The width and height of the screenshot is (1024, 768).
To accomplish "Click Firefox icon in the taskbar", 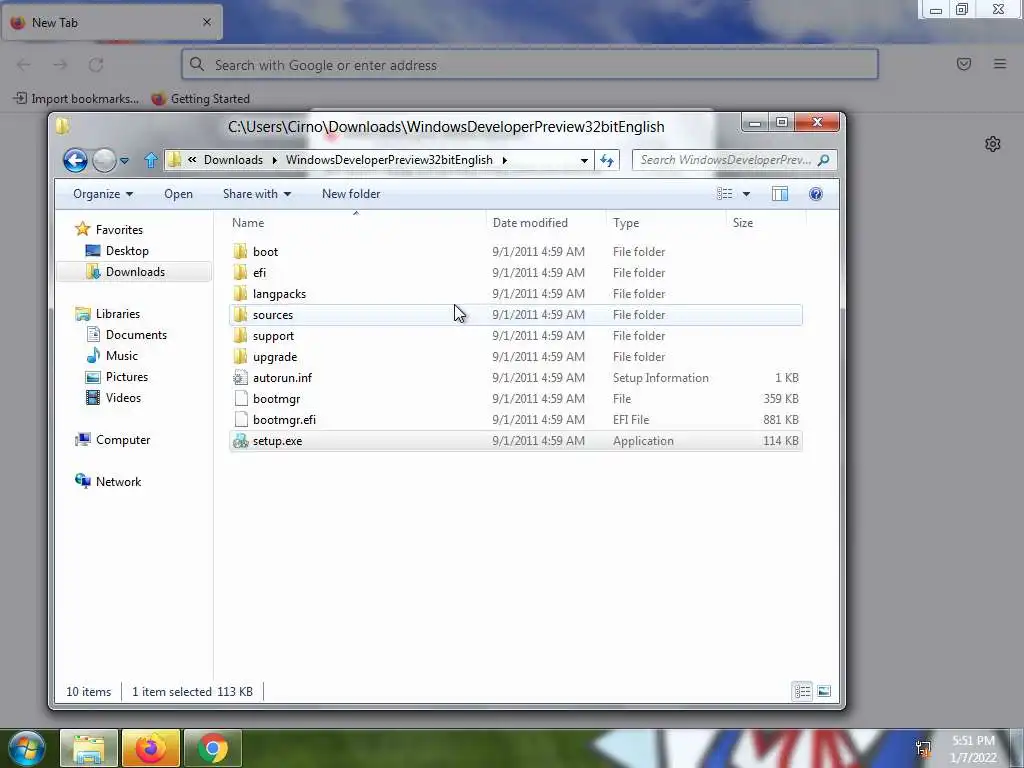I will tap(151, 748).
